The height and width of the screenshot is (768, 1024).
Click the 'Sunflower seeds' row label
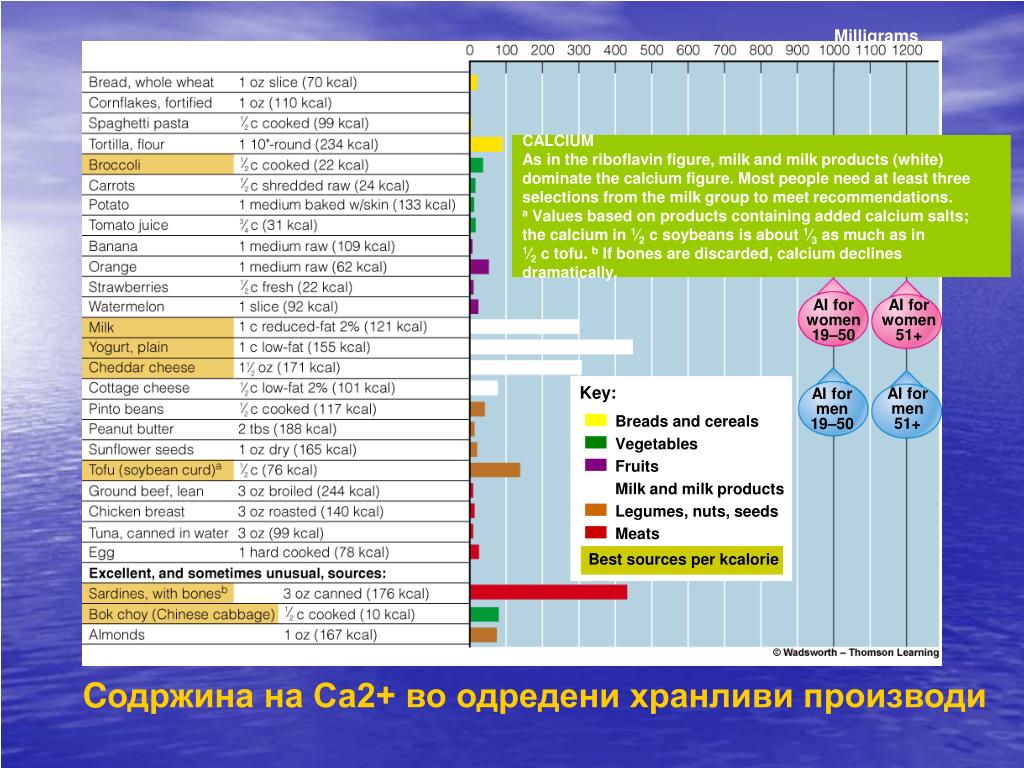point(141,449)
